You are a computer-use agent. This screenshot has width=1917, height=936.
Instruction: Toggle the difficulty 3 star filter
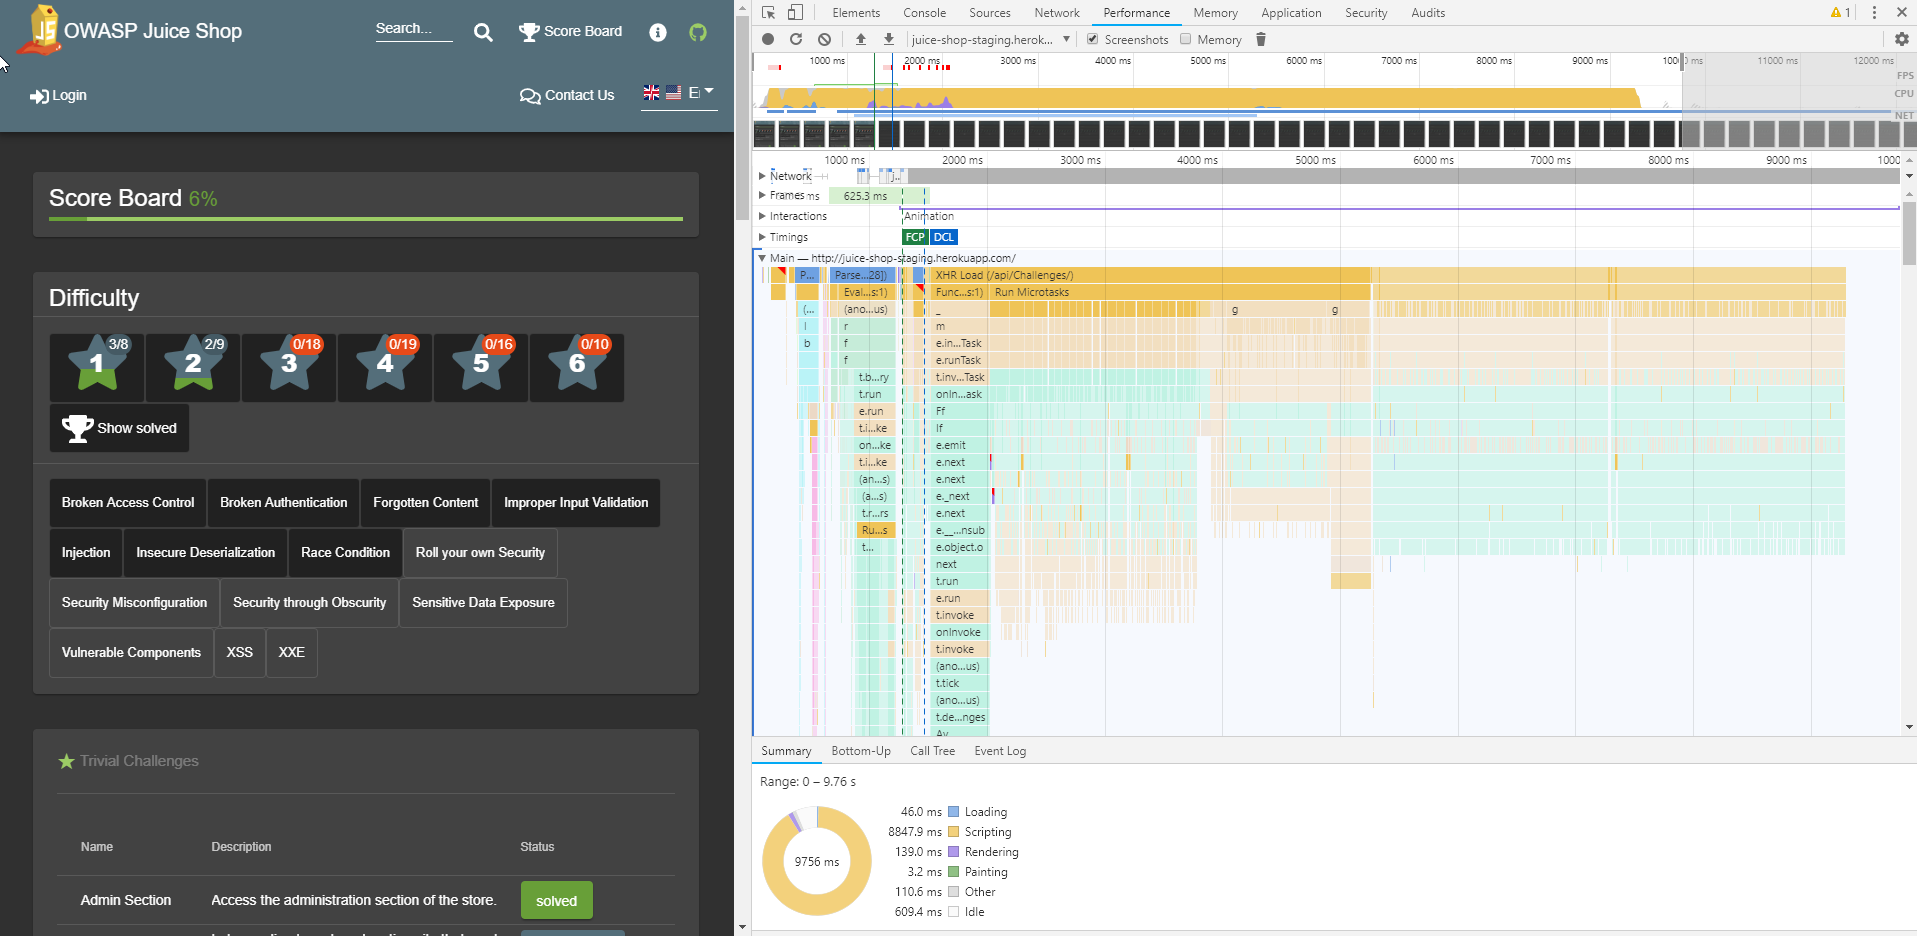click(x=289, y=368)
